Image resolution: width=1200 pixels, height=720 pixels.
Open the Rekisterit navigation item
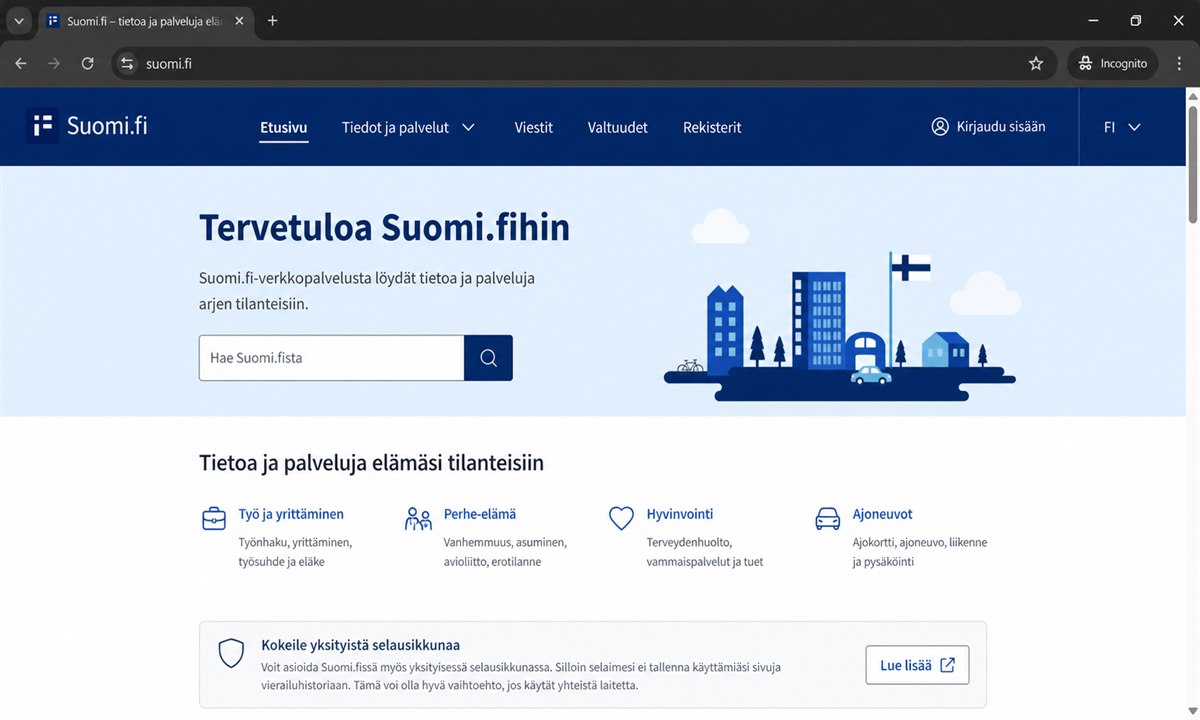coord(712,127)
